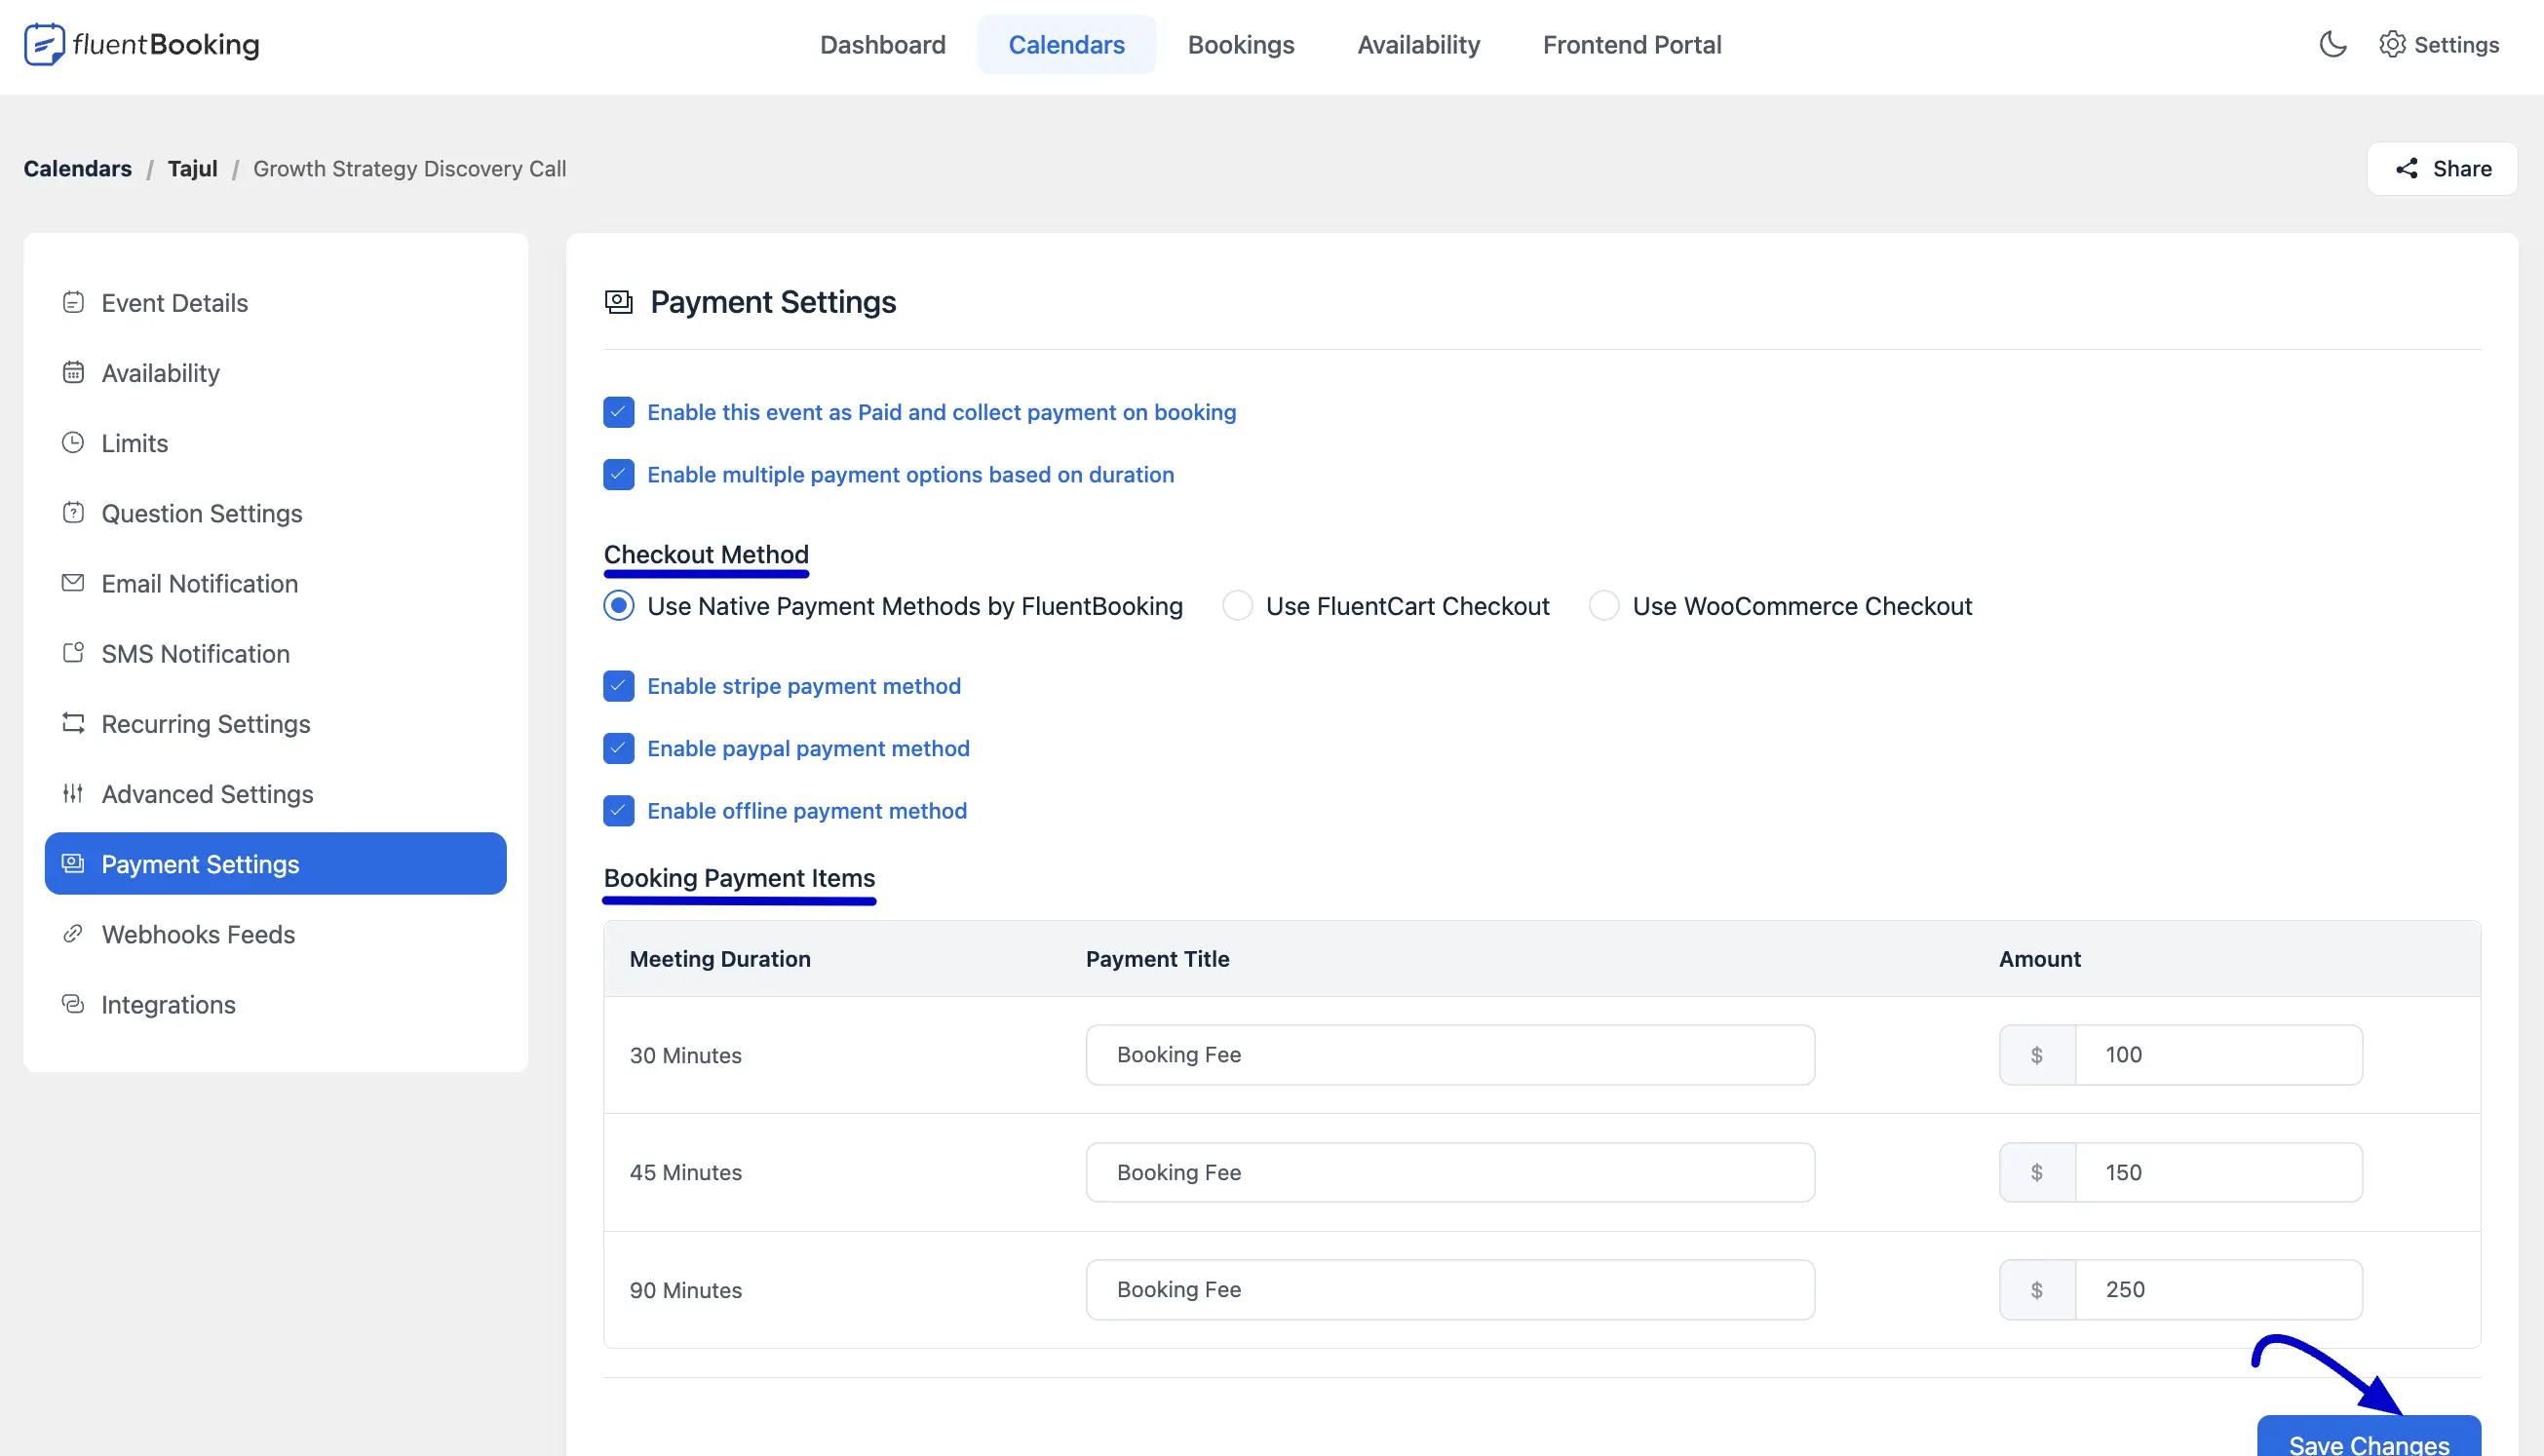This screenshot has height=1456, width=2544.
Task: Uncheck multiple payment options based on duration
Action: coord(619,474)
